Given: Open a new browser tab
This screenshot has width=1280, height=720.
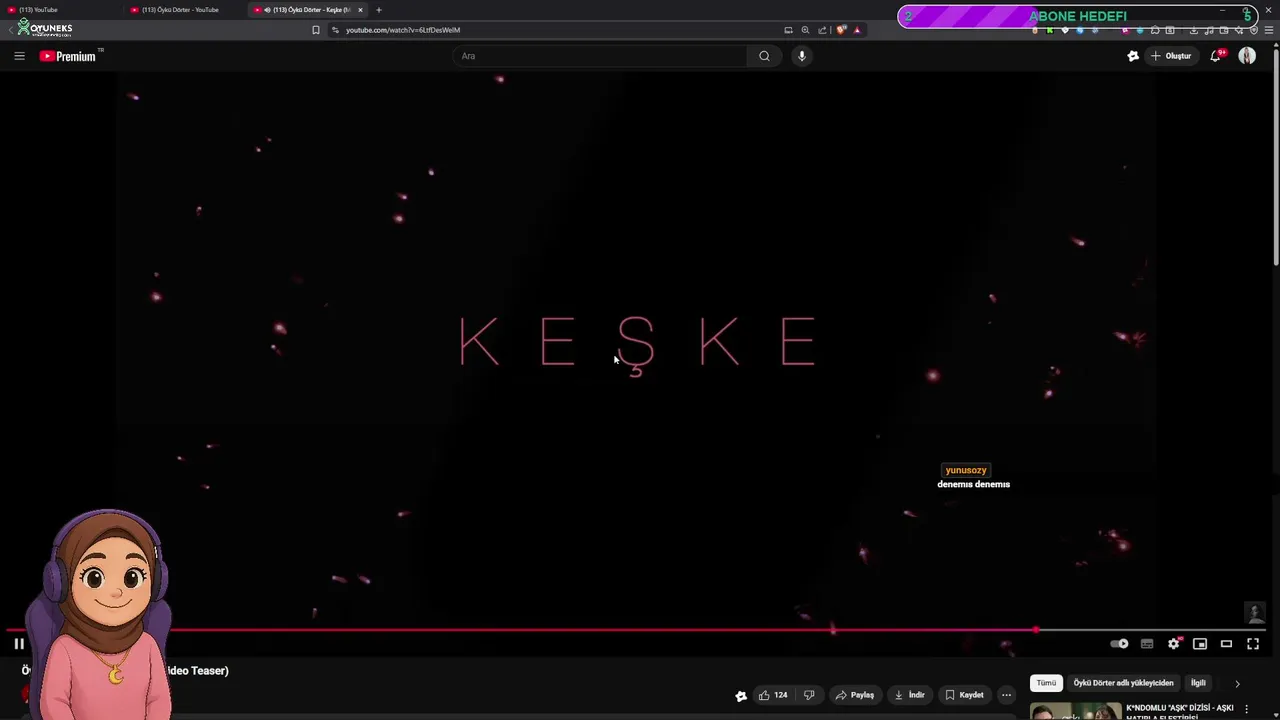Looking at the screenshot, I should 378,10.
